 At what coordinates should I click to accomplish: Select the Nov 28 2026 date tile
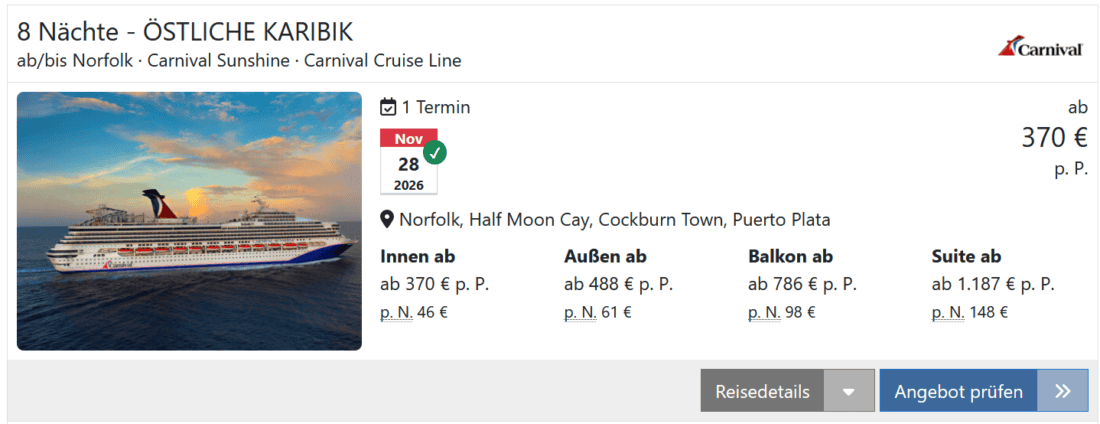point(408,162)
